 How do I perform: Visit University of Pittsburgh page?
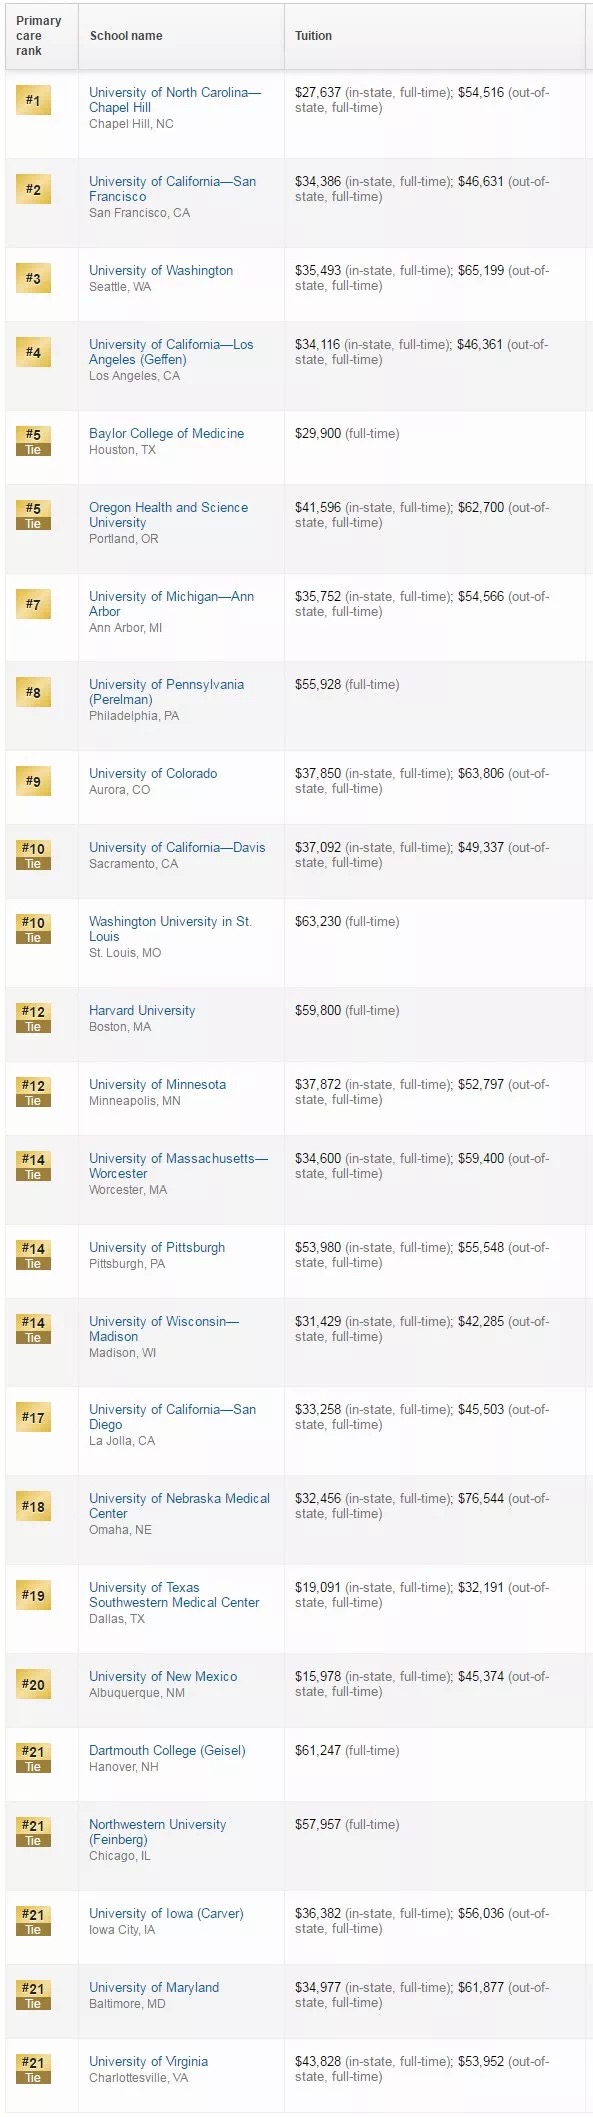[x=157, y=1247]
